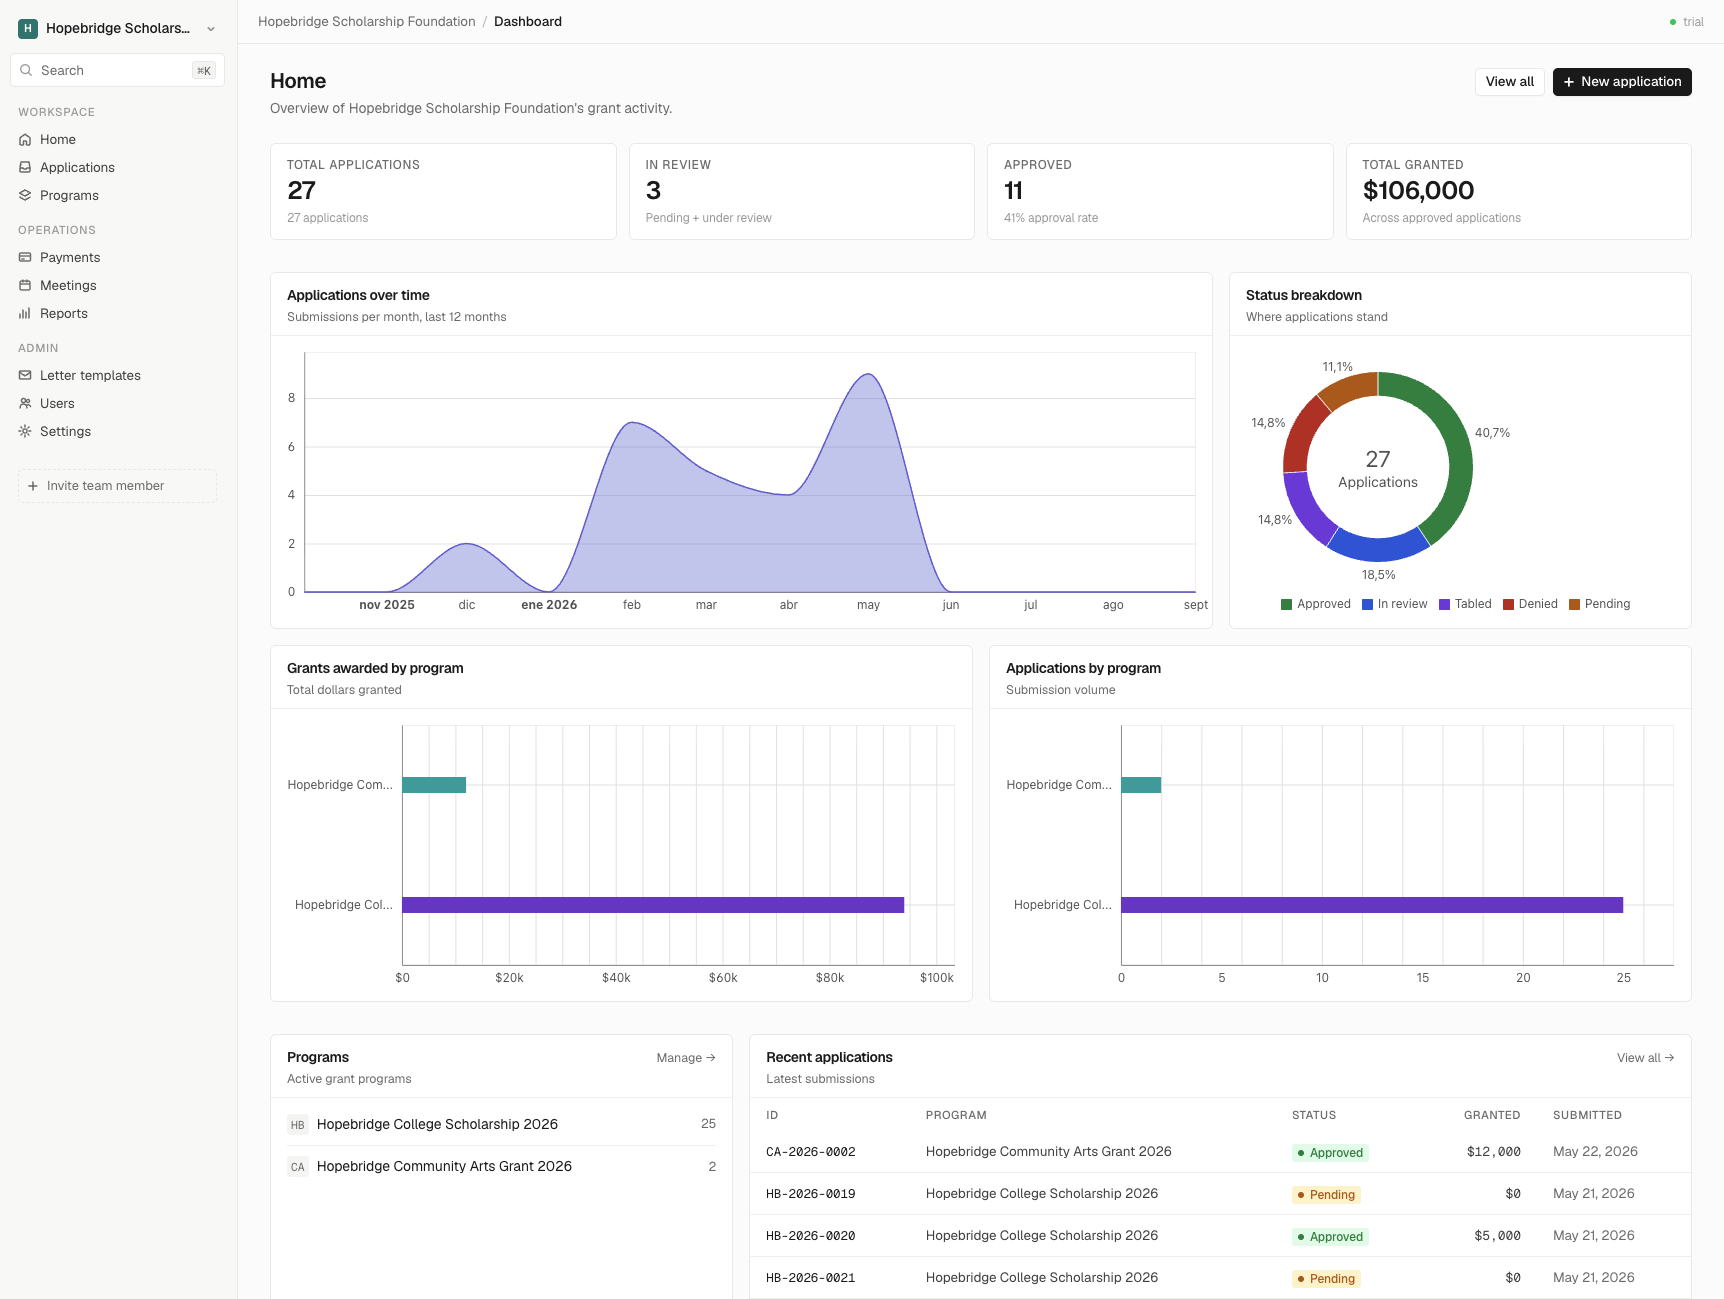
Task: Click the Letter templates envelope icon
Action: click(x=25, y=376)
